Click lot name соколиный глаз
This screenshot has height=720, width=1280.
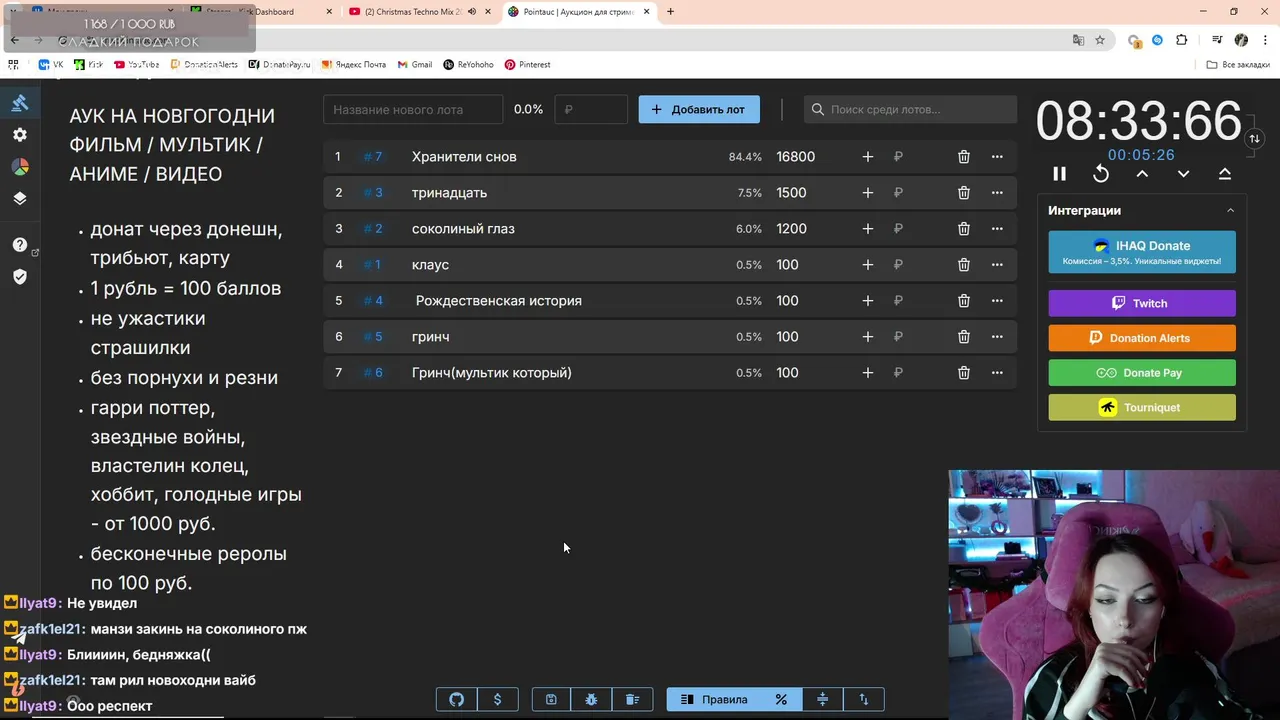463,229
